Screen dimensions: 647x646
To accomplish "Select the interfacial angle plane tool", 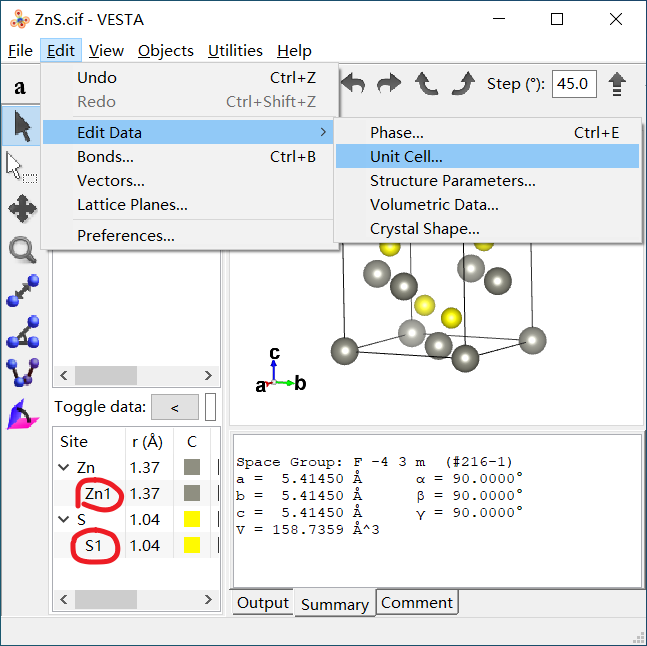I will [x=23, y=414].
